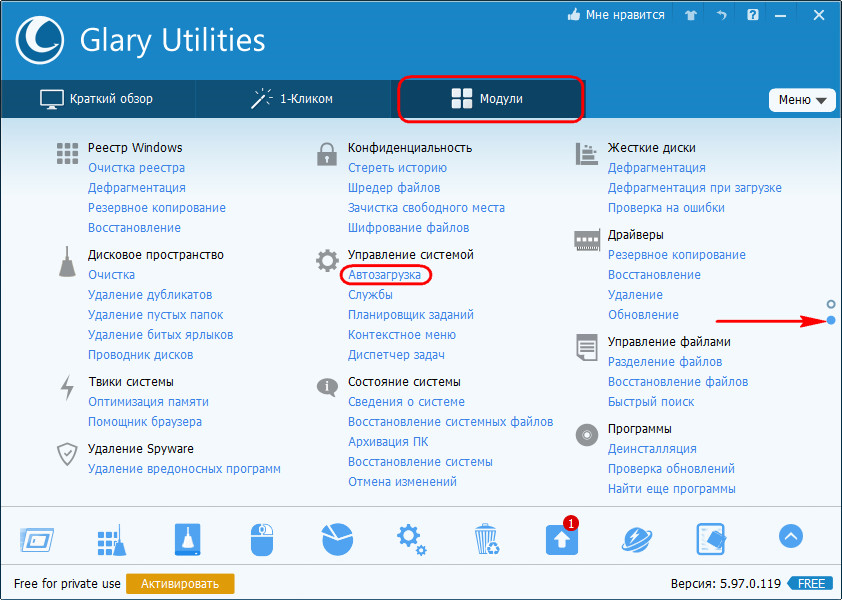This screenshot has width=842, height=600.
Task: Open the skins t-shirt icon in title bar
Action: (691, 16)
